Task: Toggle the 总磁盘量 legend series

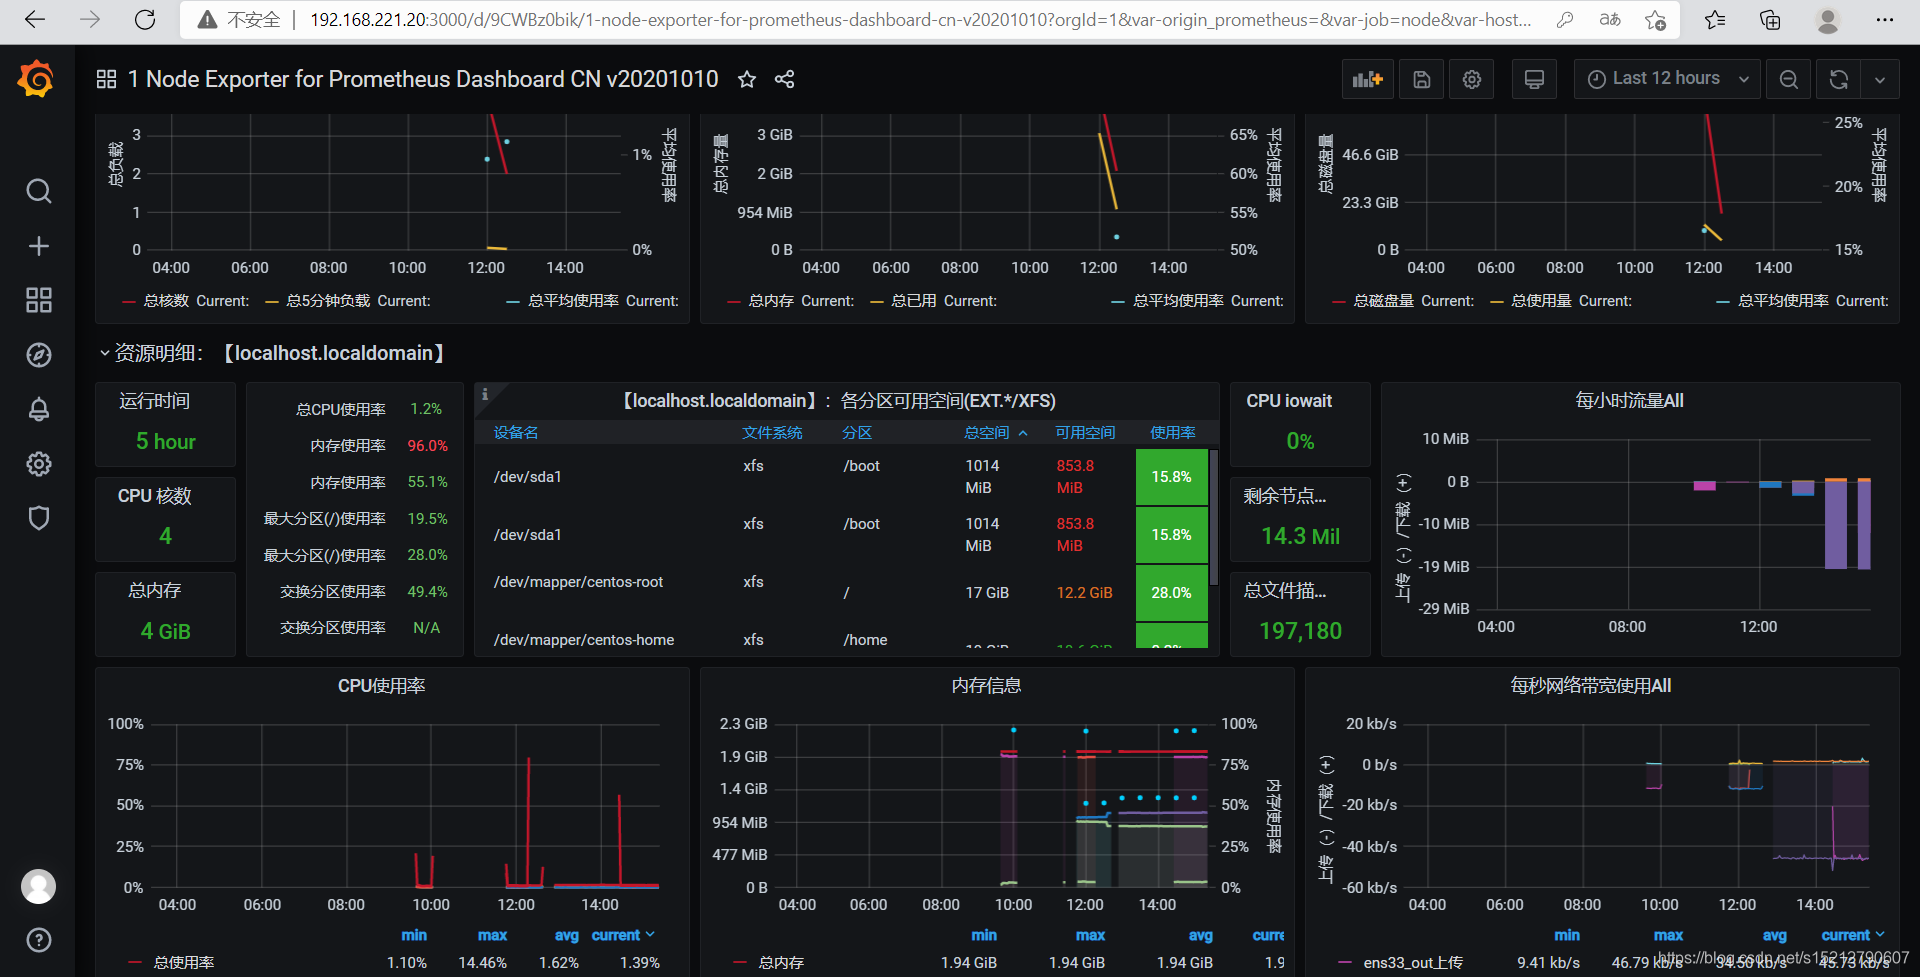Action: (x=1383, y=301)
